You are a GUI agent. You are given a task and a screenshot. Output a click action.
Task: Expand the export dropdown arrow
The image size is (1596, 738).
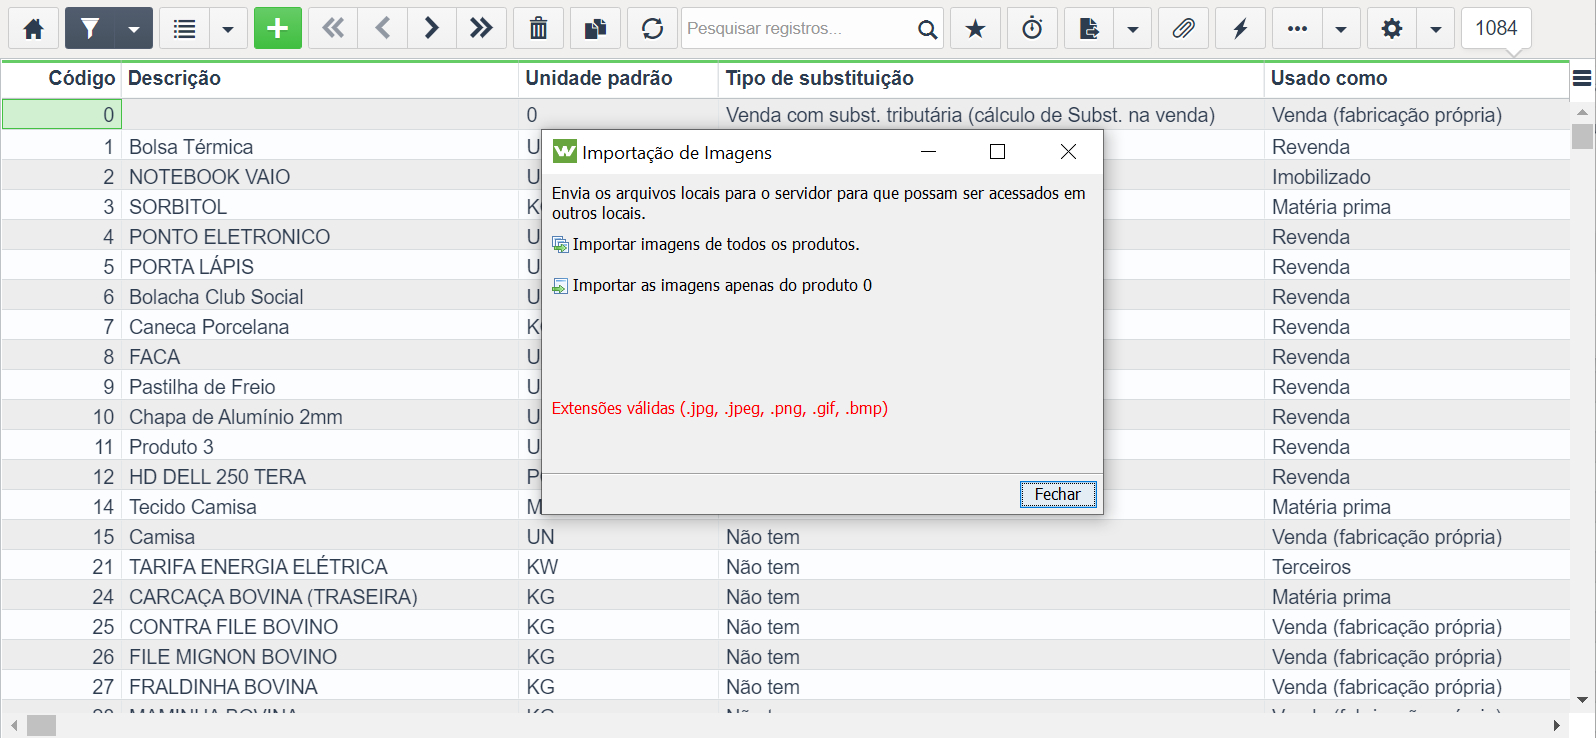(1133, 28)
